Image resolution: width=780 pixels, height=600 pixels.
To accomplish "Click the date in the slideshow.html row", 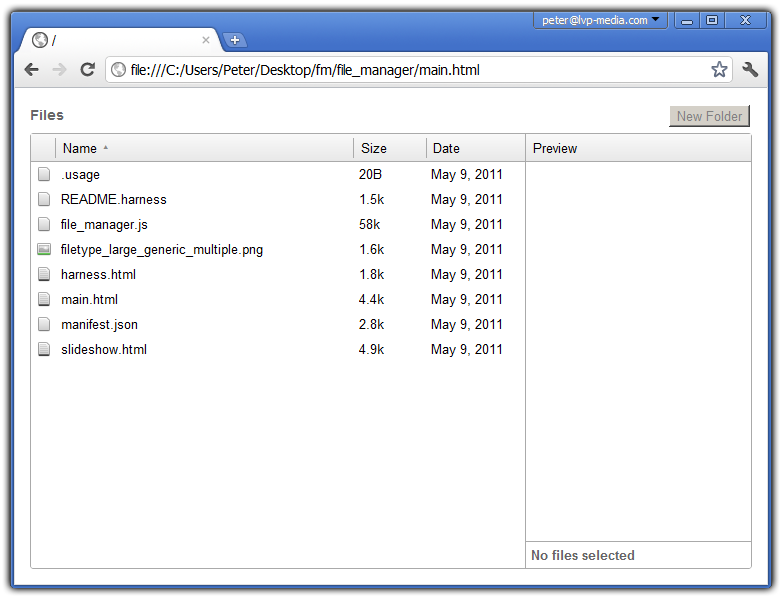I will click(467, 350).
